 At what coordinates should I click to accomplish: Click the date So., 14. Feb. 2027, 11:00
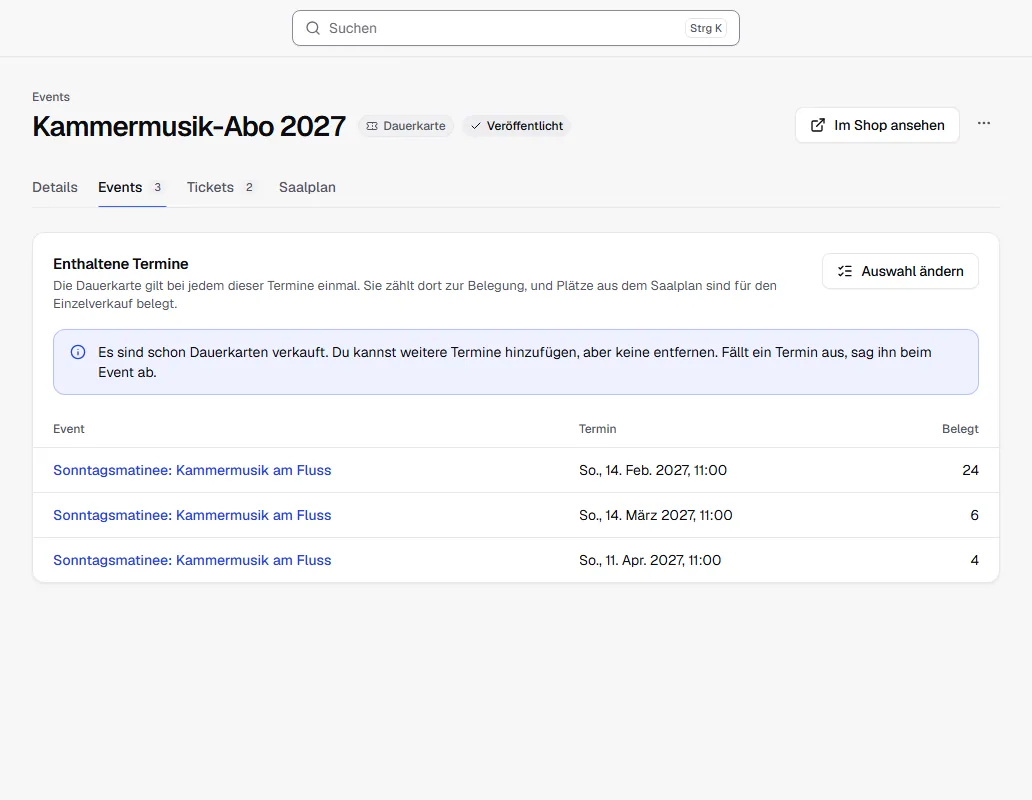coord(653,470)
